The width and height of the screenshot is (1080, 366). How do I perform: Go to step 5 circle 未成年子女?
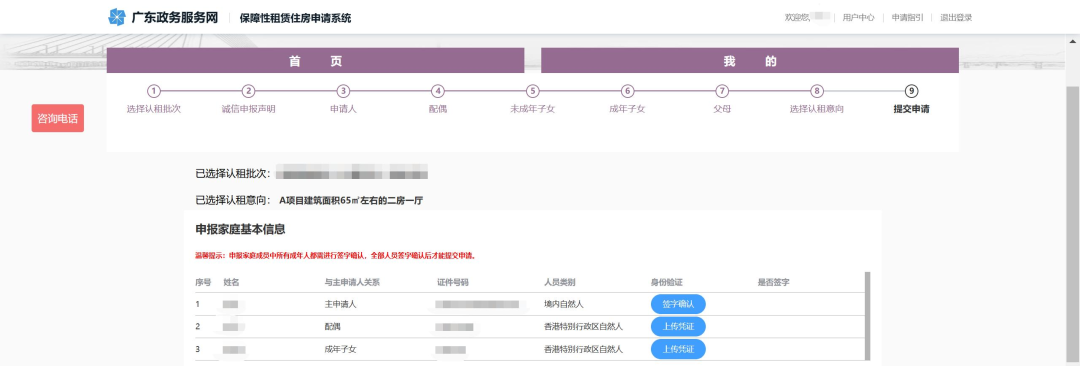[x=532, y=91]
